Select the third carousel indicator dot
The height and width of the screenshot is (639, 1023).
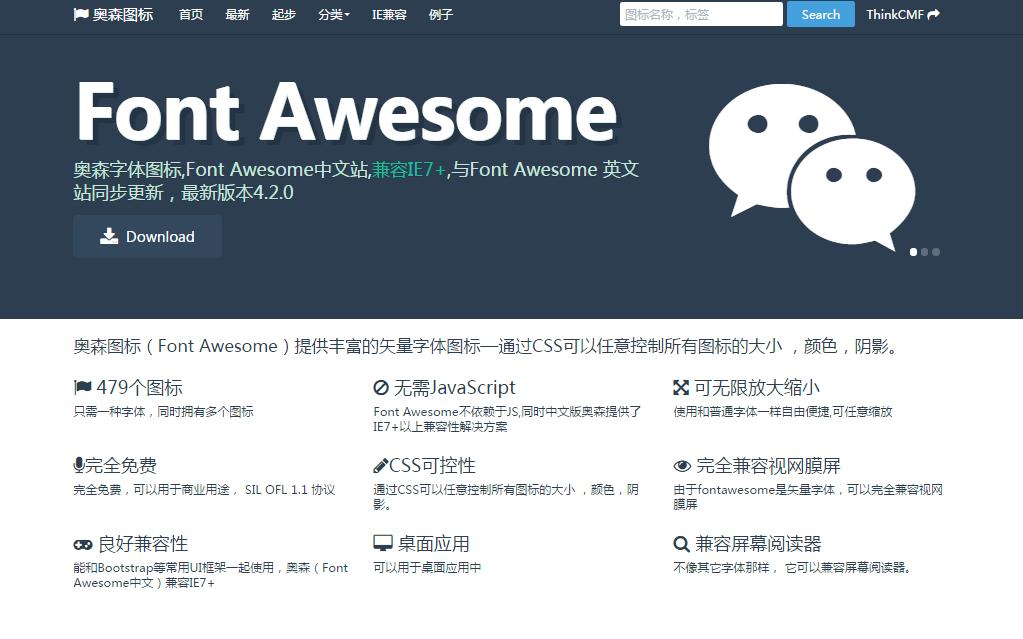(936, 252)
